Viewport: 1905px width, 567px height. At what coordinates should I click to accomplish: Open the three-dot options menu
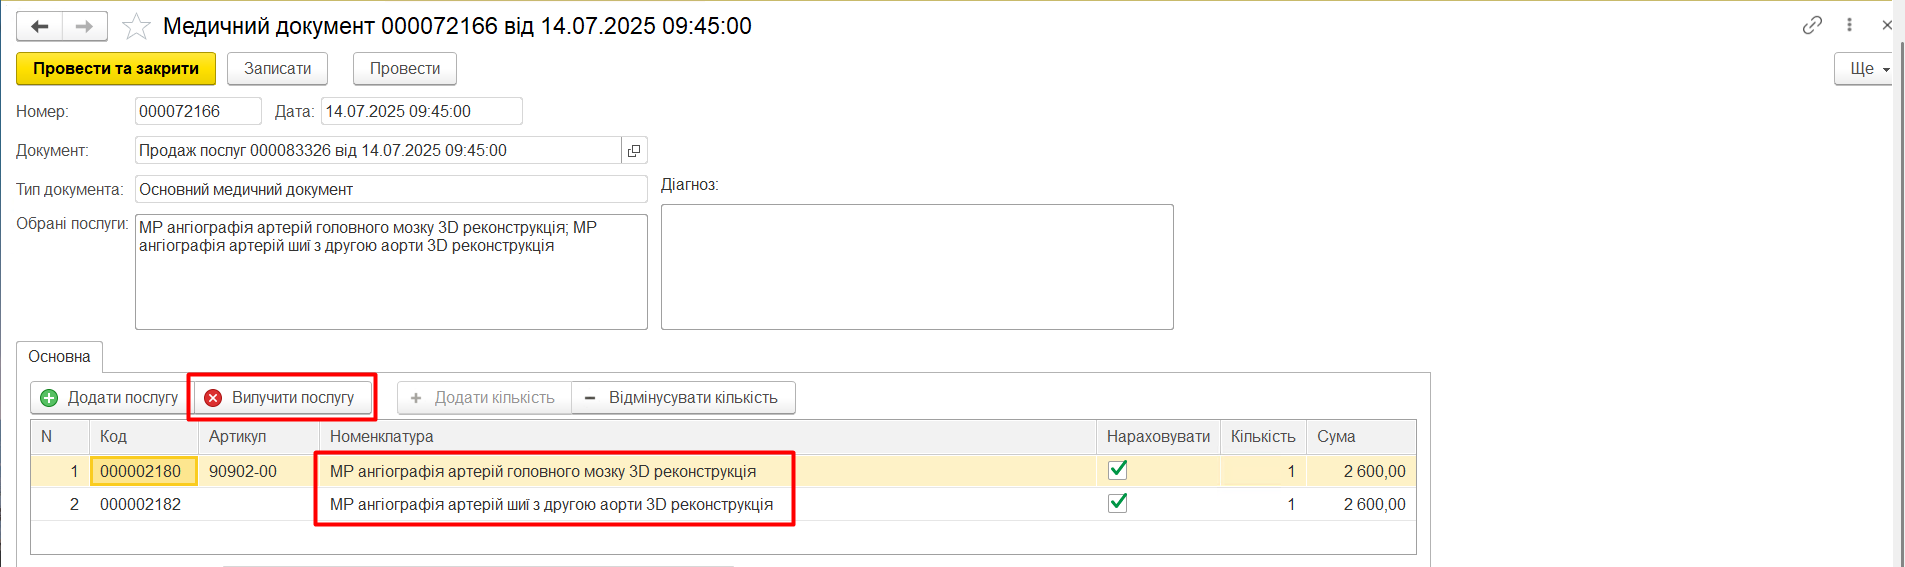pyautogui.click(x=1849, y=25)
